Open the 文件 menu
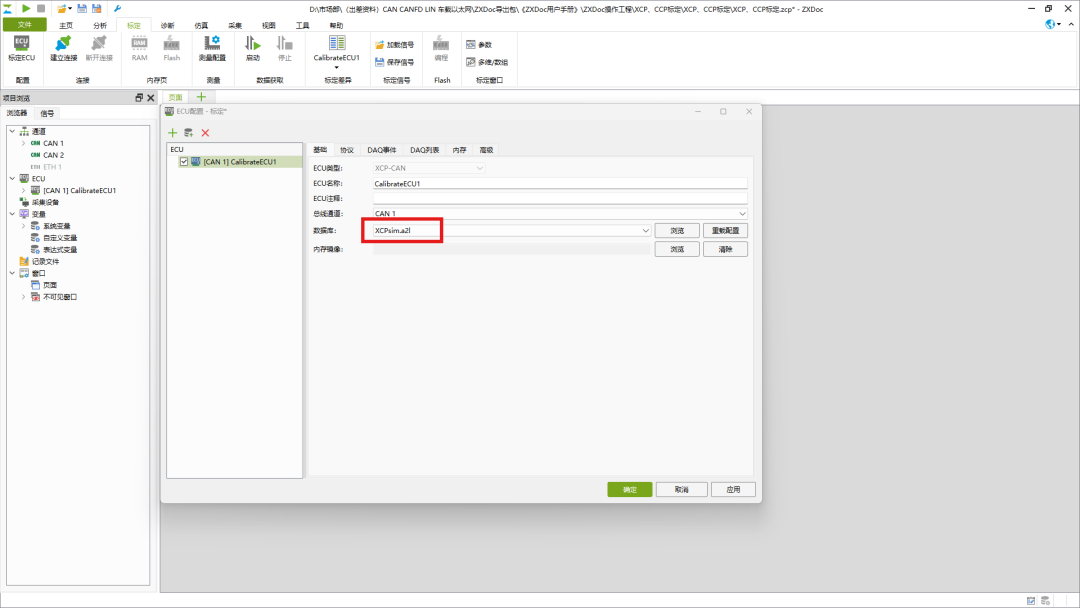The width and height of the screenshot is (1080, 608). (25, 25)
